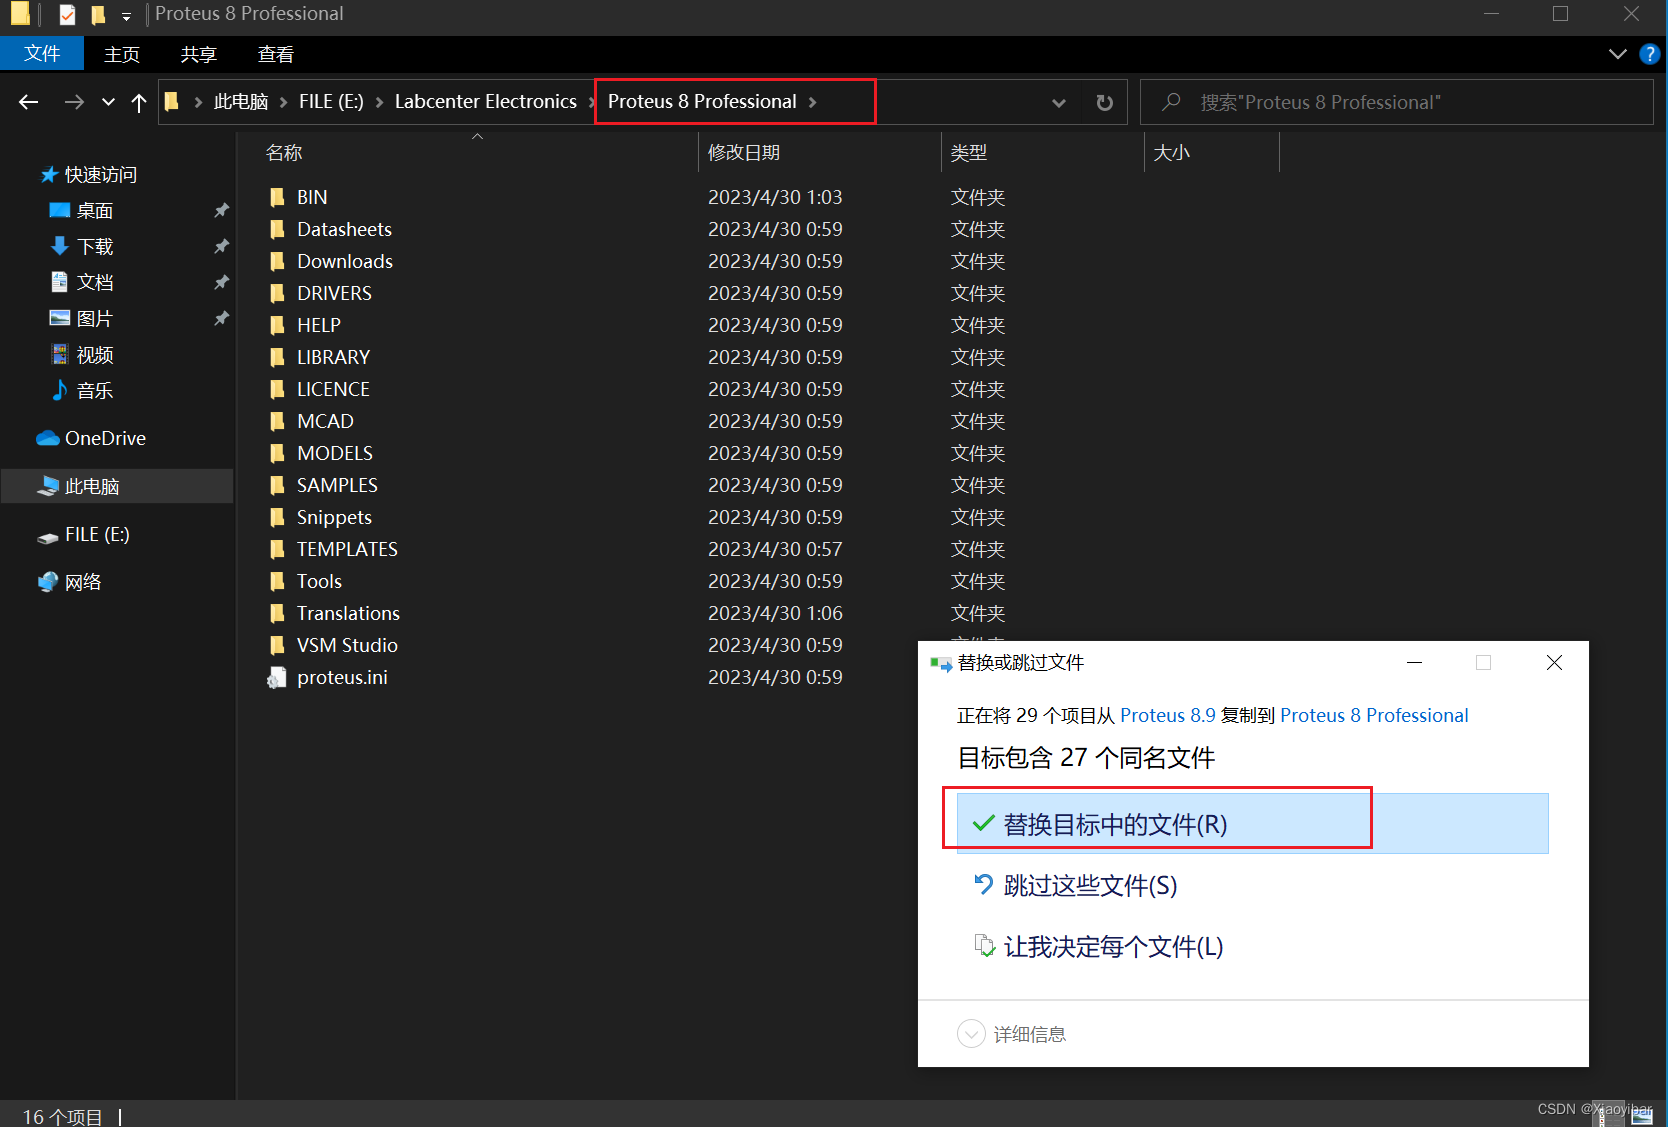Go up one folder level

(139, 102)
